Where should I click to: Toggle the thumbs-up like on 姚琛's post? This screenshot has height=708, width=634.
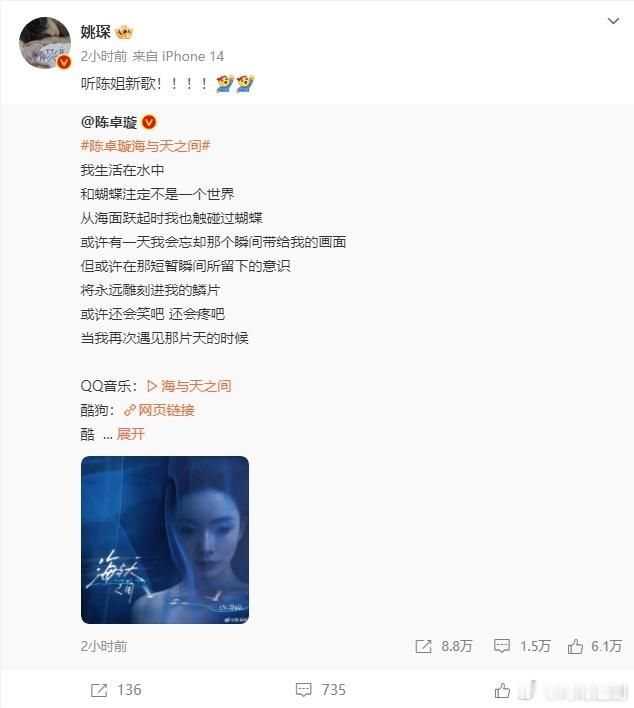(502, 690)
